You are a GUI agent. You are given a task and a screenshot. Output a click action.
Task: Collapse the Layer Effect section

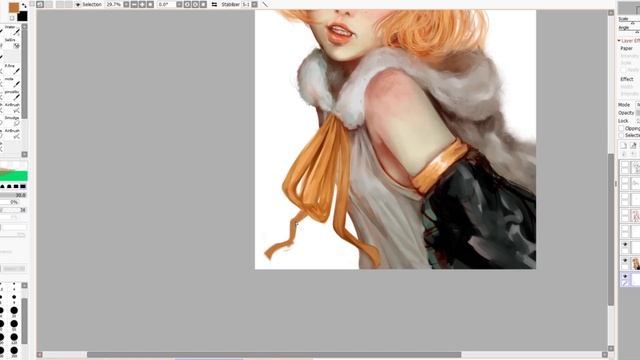pyautogui.click(x=619, y=41)
